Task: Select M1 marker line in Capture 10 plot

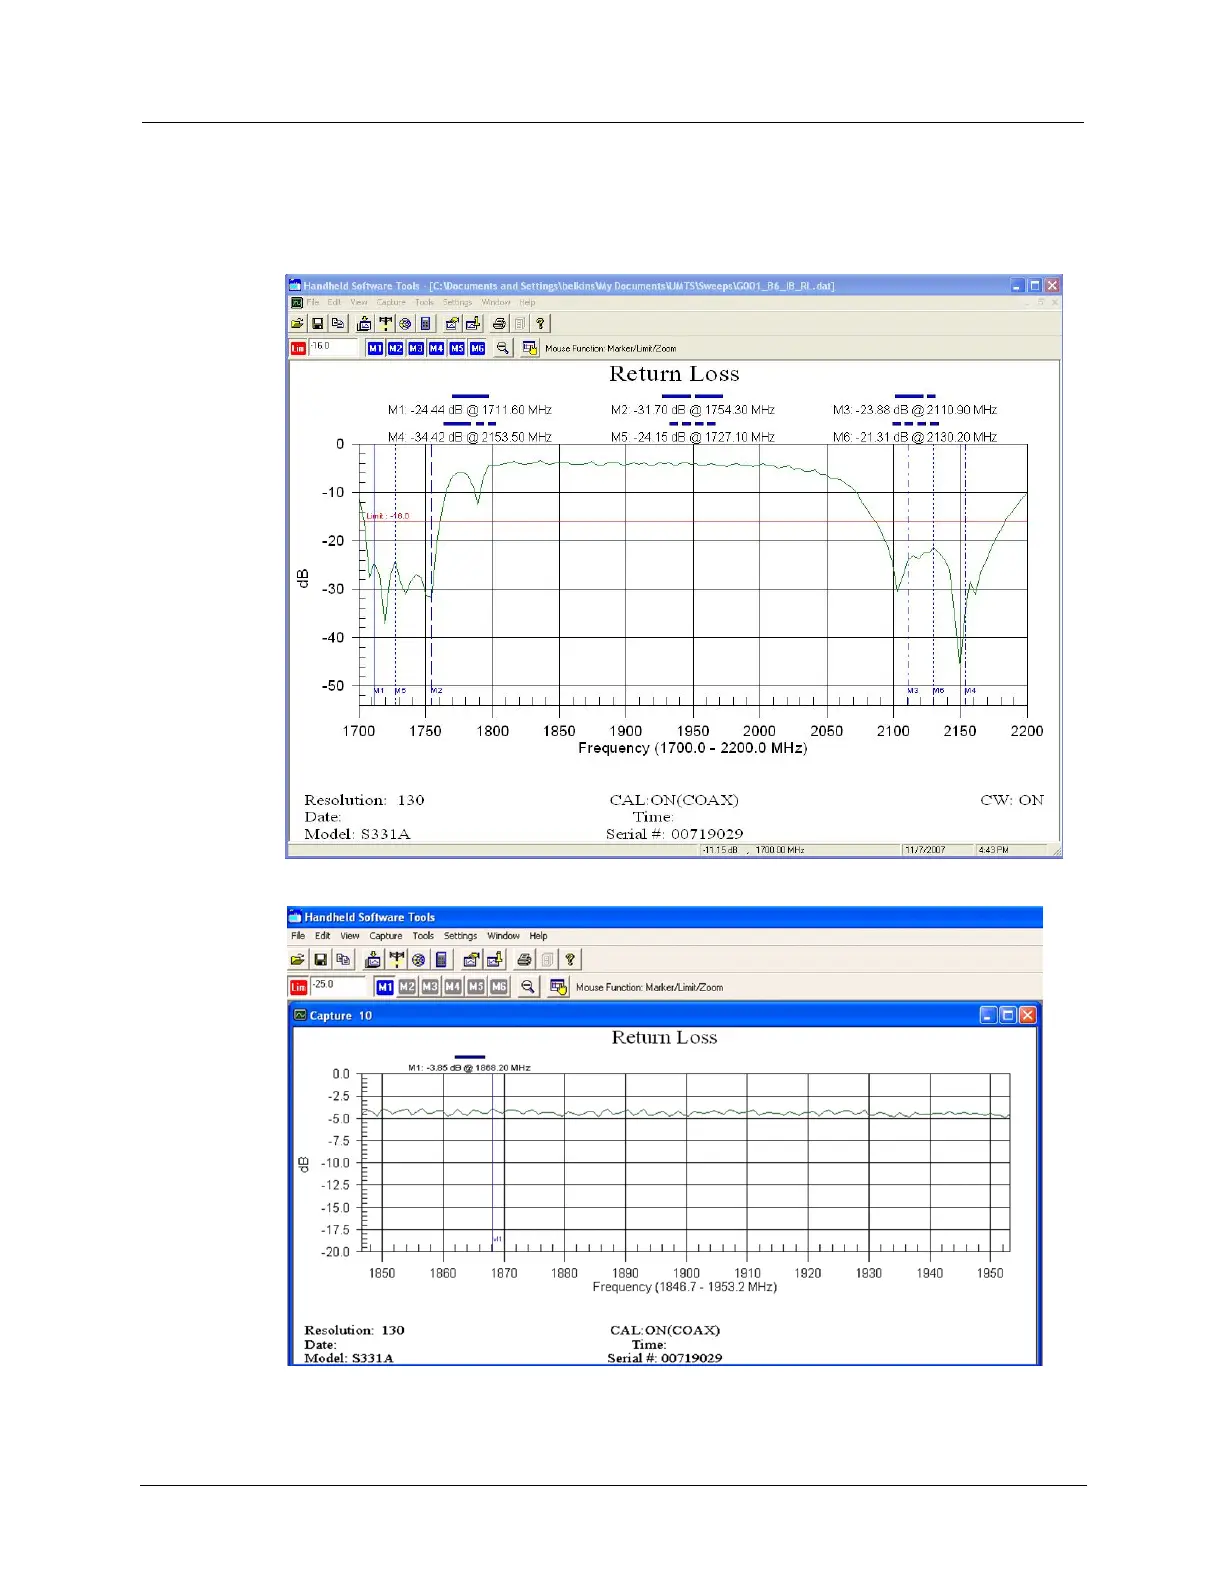Action: 493,1162
